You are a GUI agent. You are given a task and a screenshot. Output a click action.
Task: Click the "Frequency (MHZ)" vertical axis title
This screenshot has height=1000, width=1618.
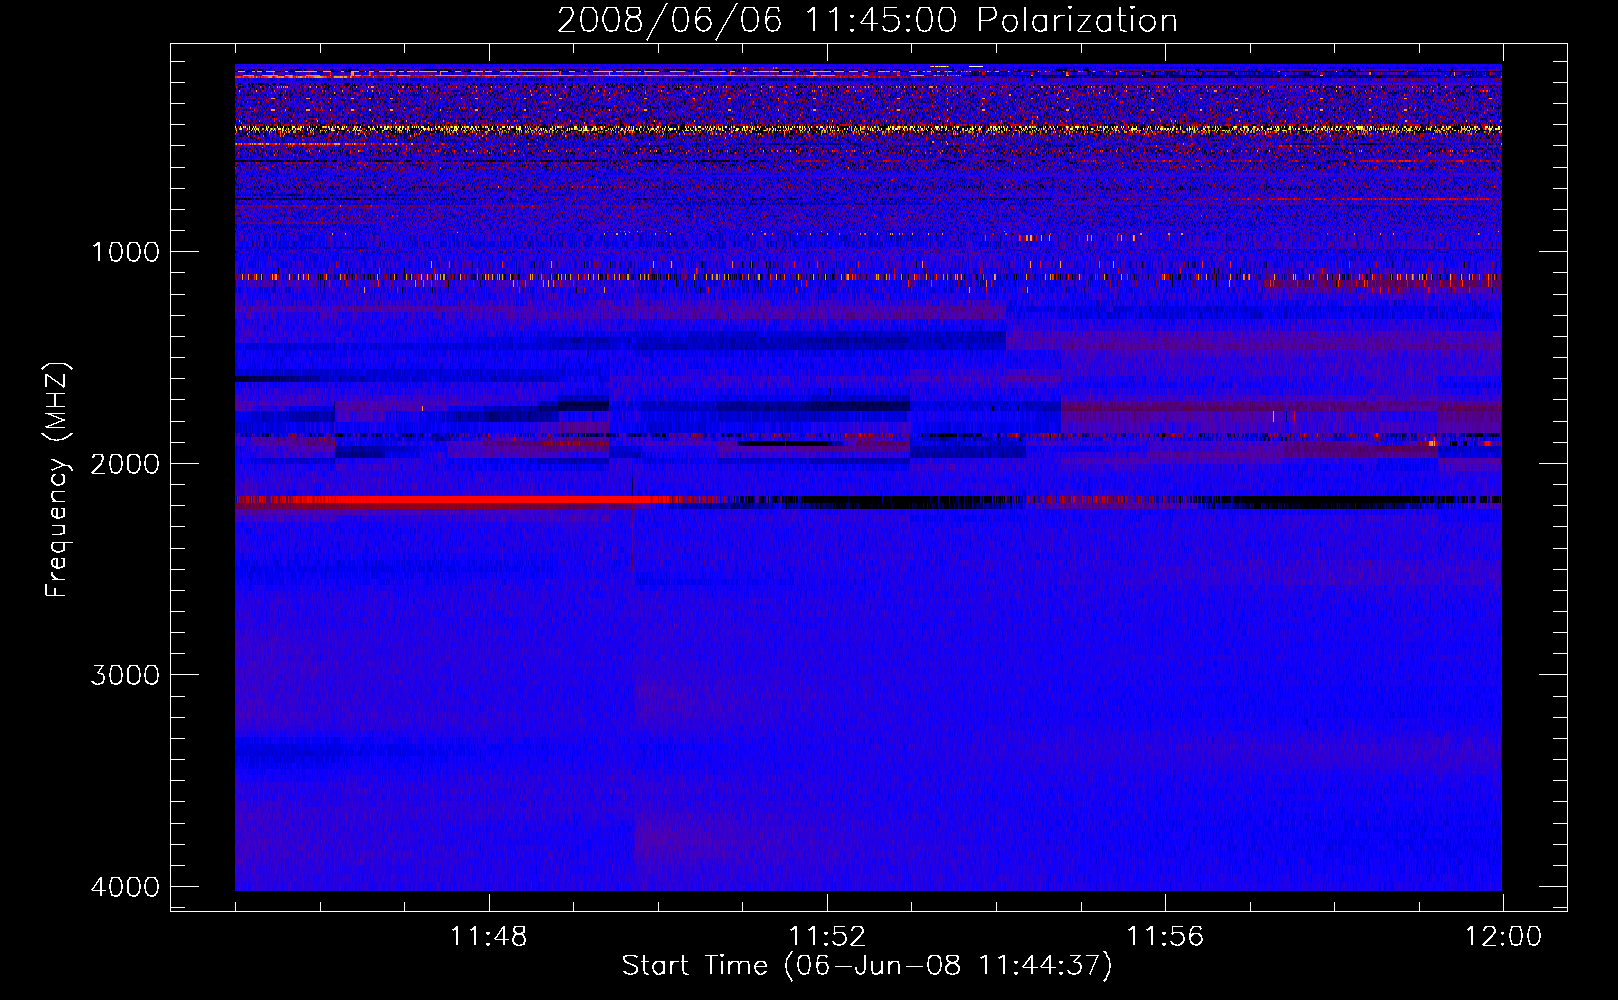point(57,480)
